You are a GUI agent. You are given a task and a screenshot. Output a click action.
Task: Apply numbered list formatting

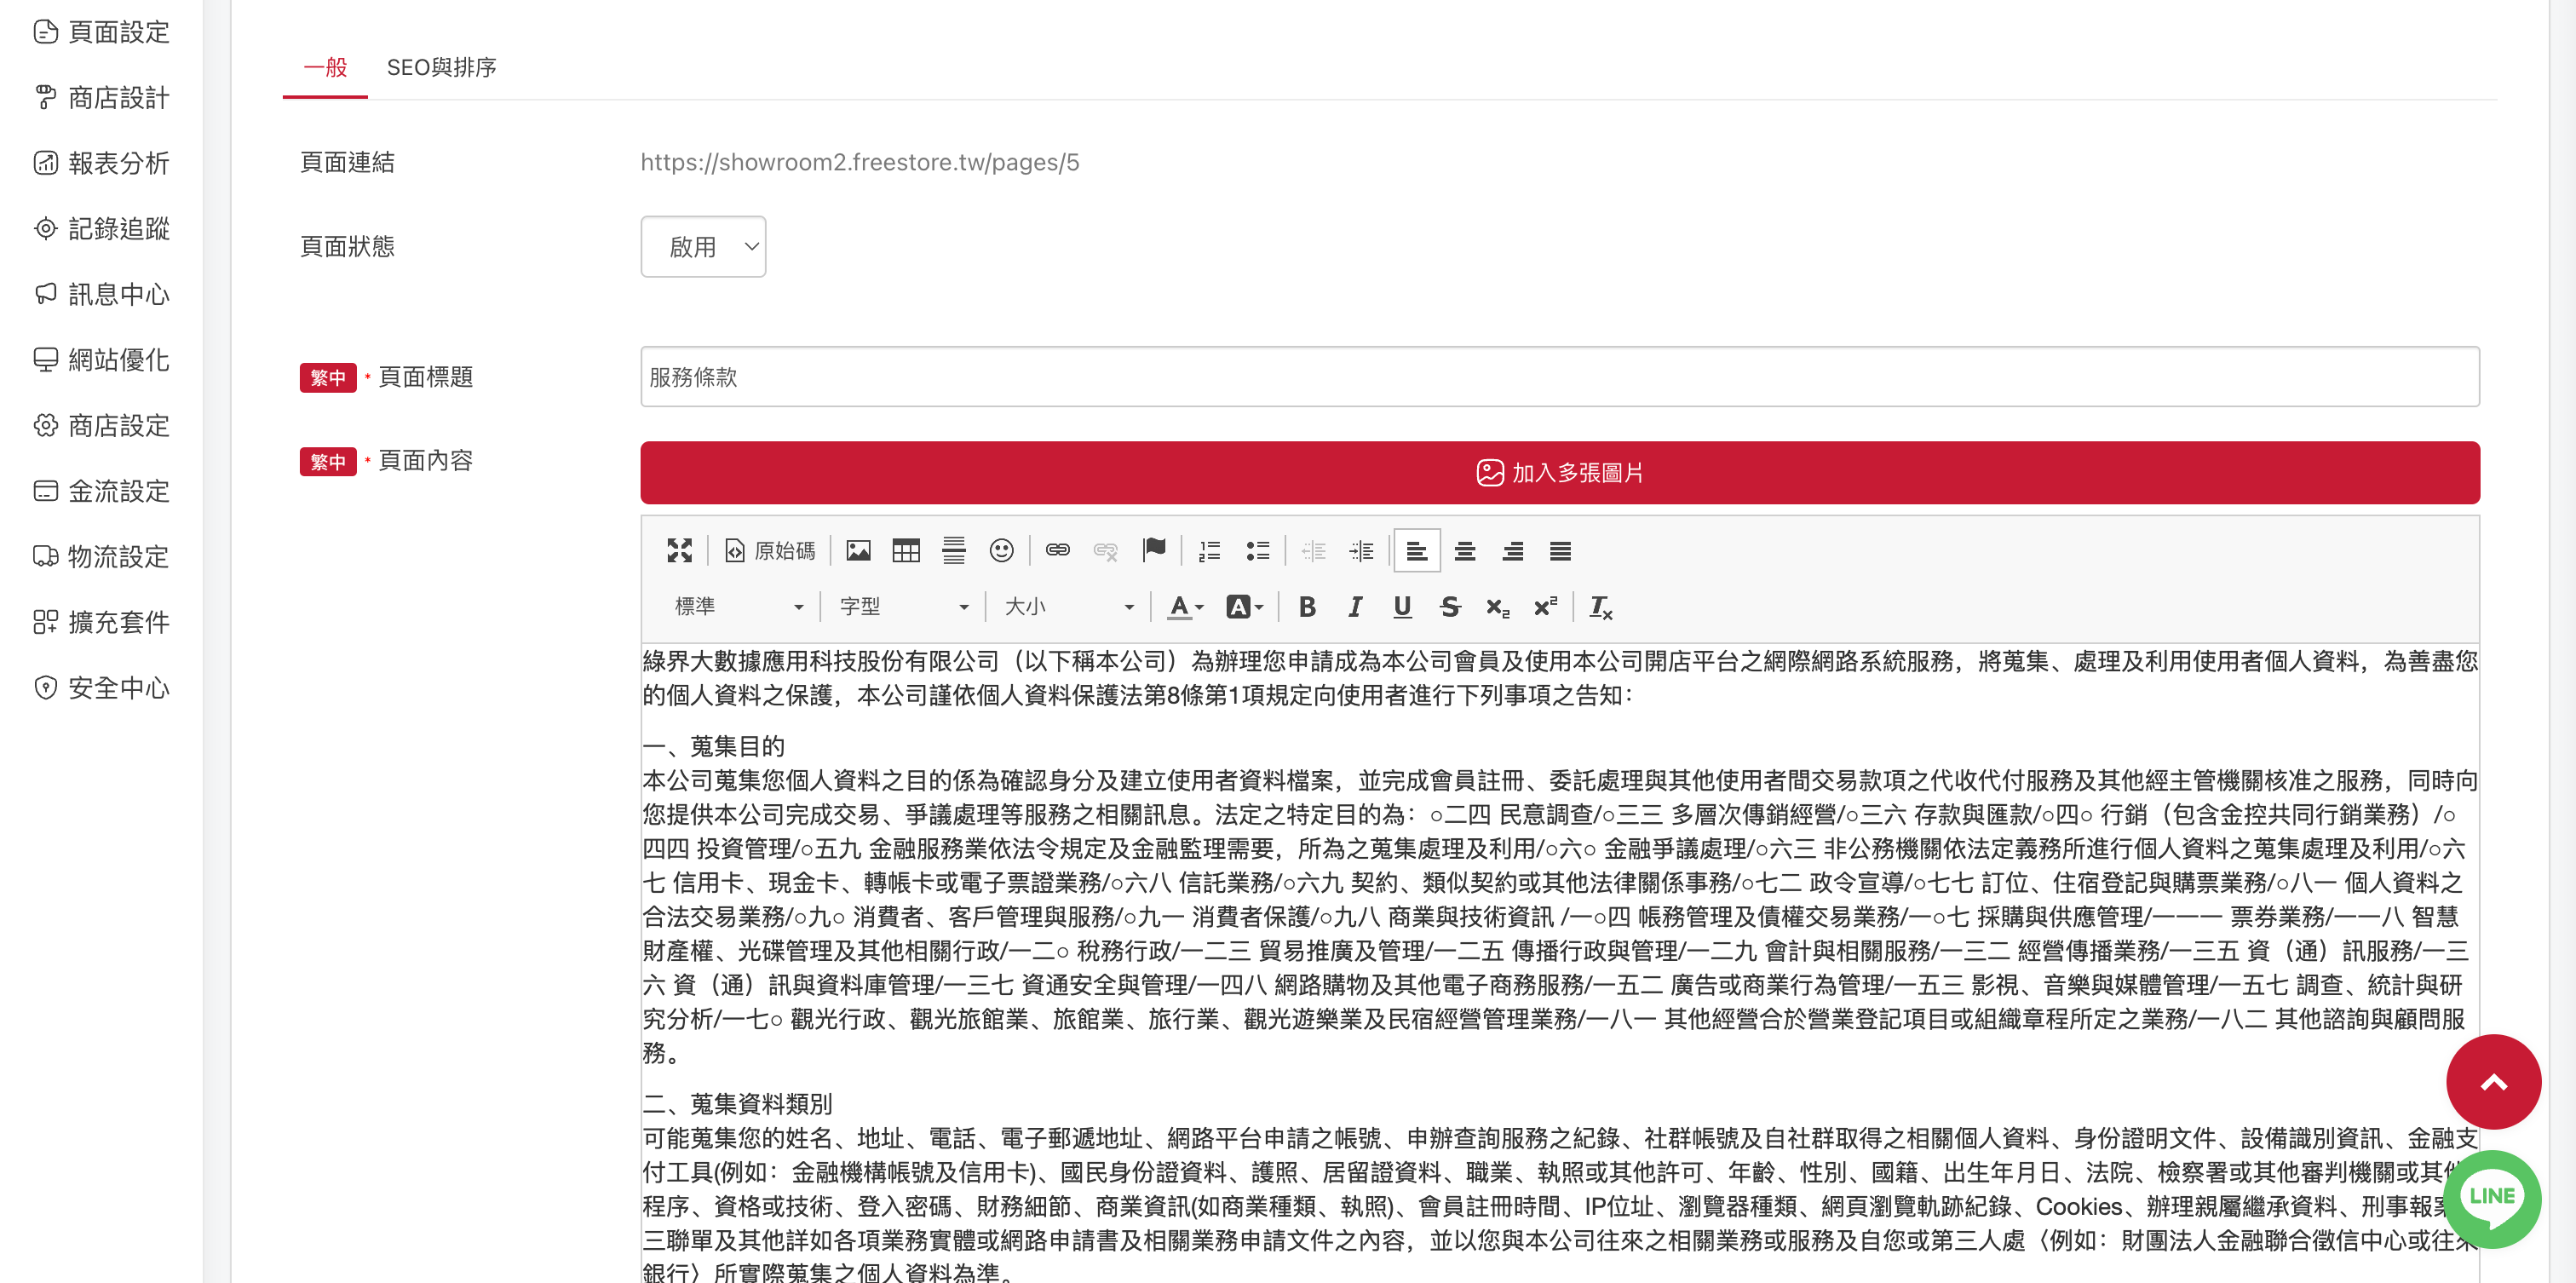1209,550
